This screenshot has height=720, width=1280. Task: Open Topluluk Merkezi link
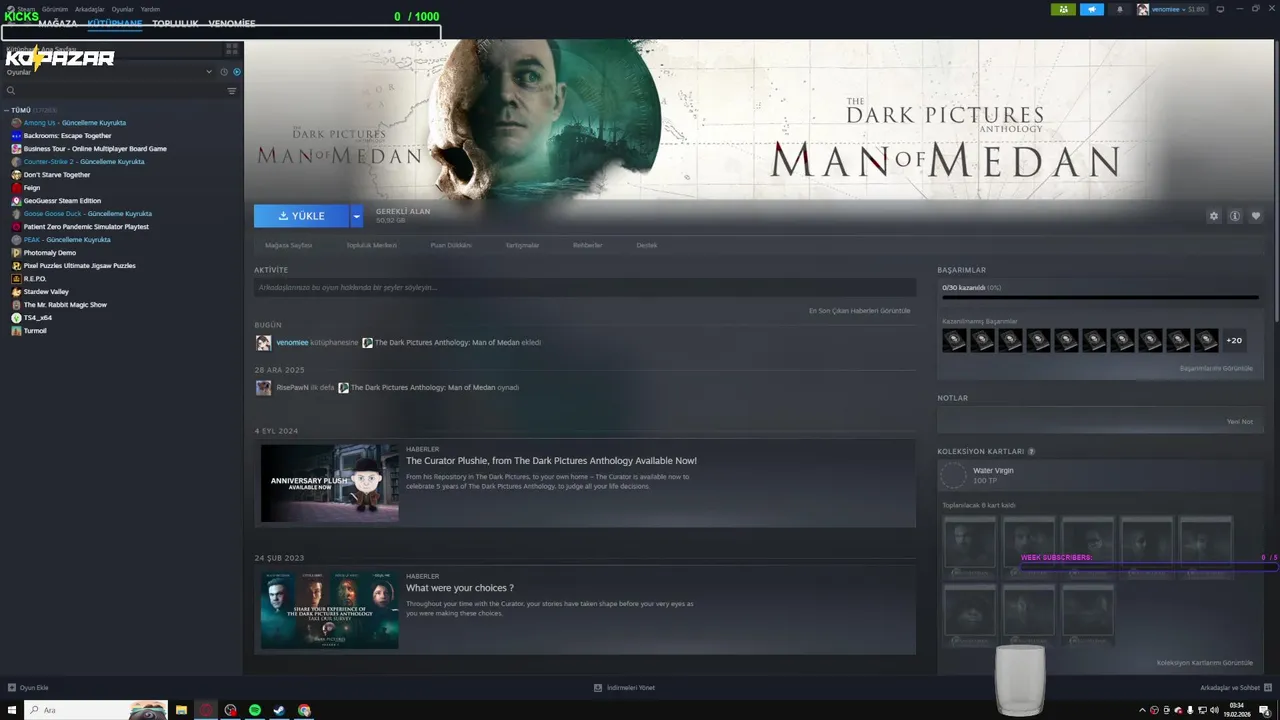(371, 245)
